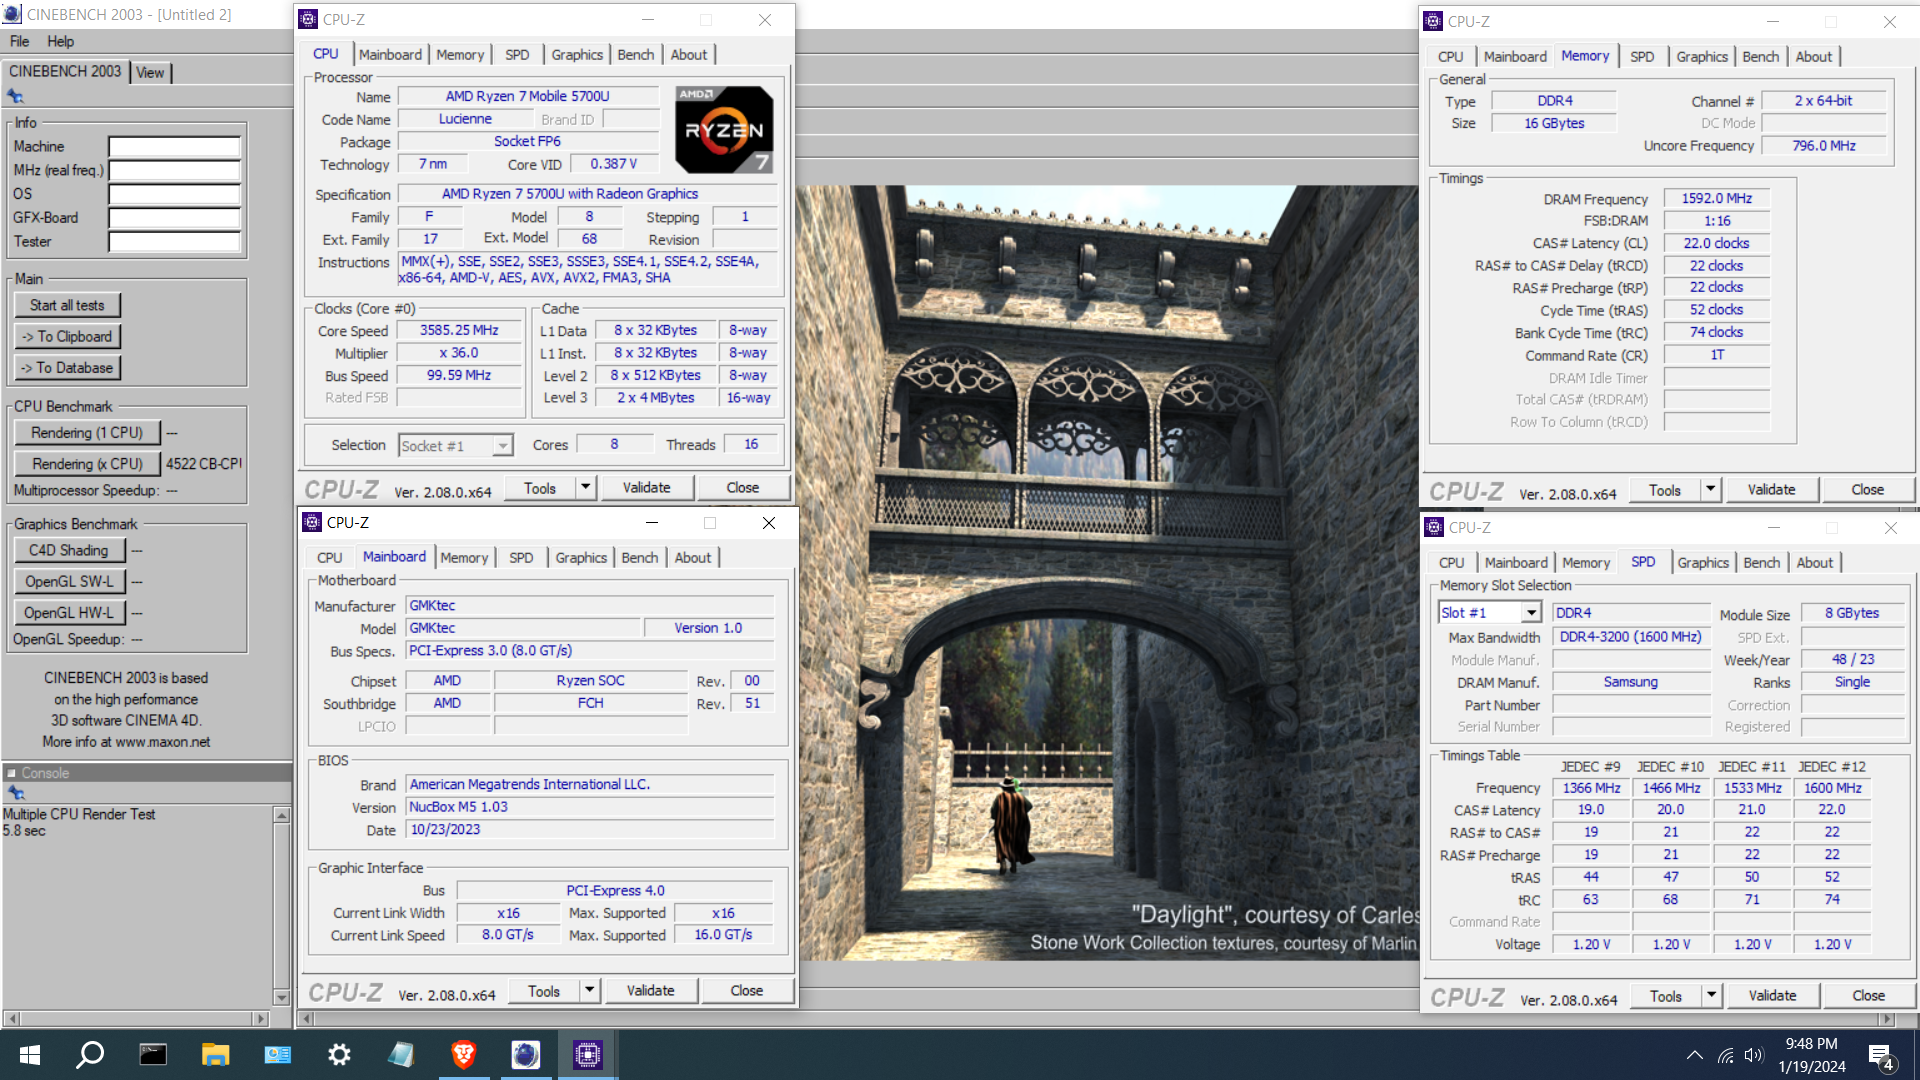Click pin icon under the CINEBENCH 2003 tab

15,96
